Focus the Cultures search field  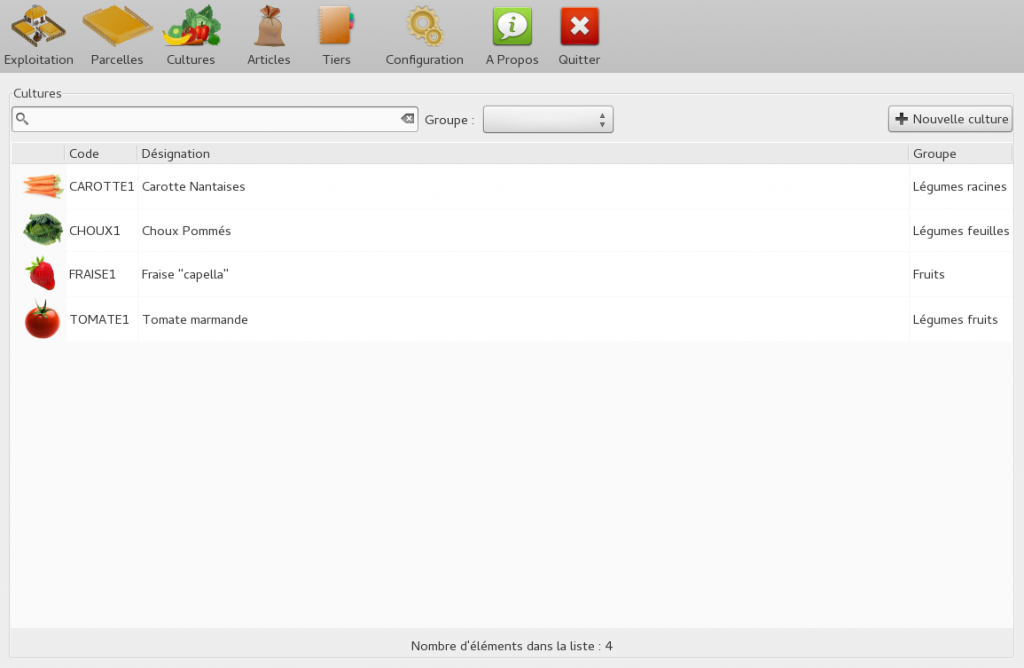pos(215,119)
